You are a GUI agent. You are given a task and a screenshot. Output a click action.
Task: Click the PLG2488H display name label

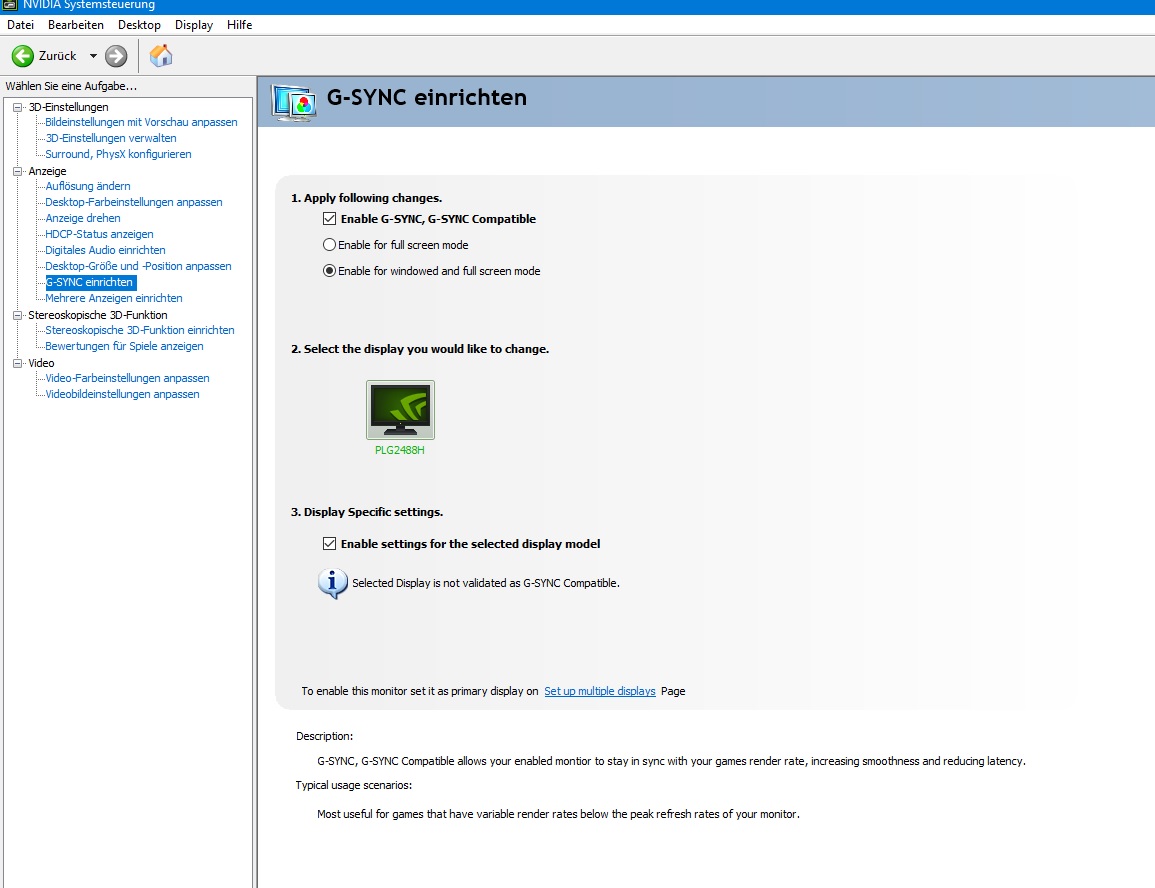(x=400, y=451)
